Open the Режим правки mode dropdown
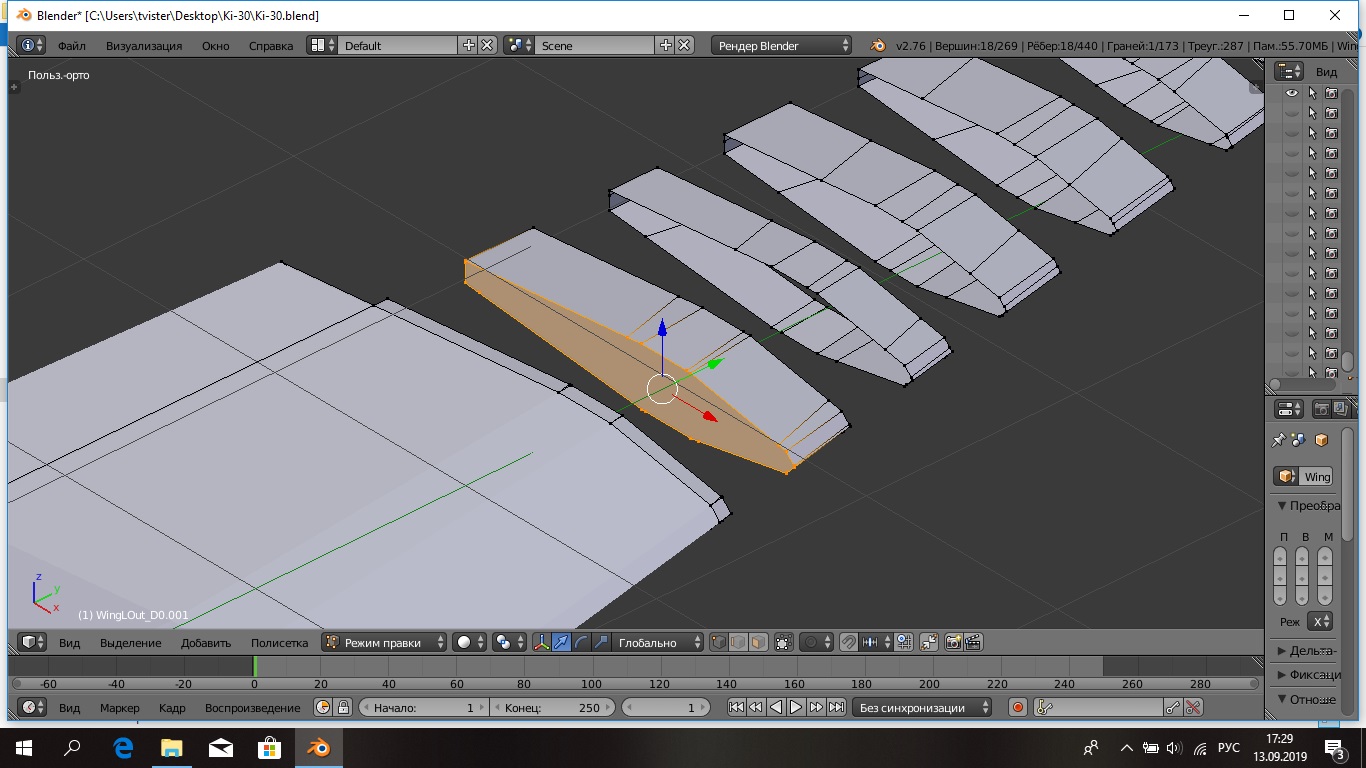This screenshot has height=768, width=1366. point(385,643)
